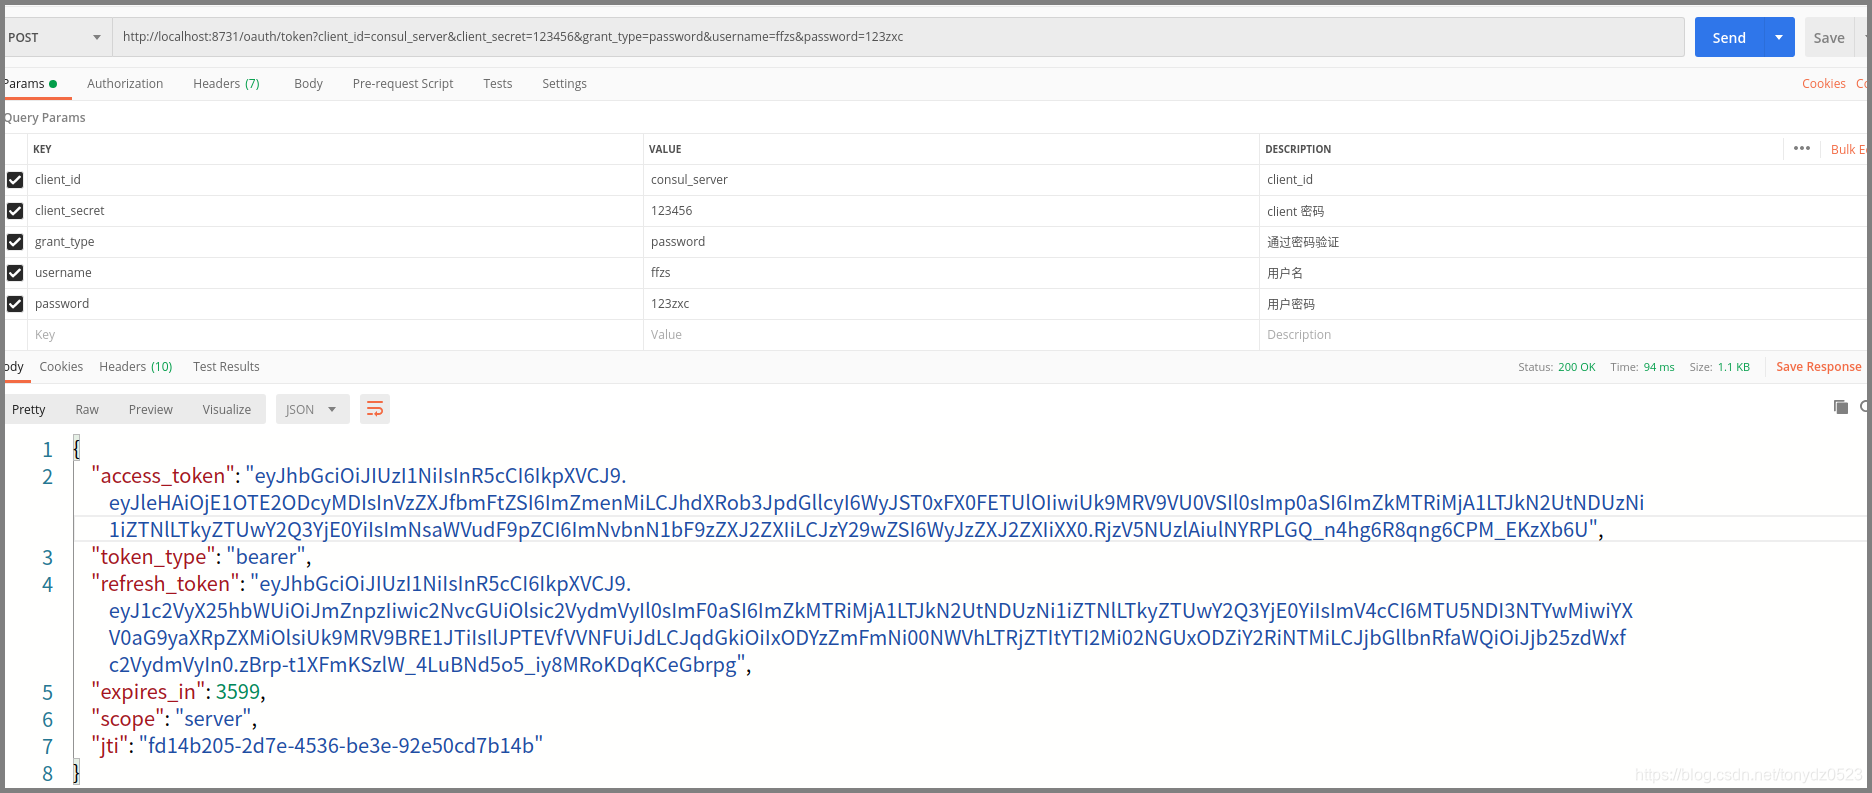Screen dimensions: 1872x793
Task: Open the Cookies link at top right
Action: click(1824, 84)
